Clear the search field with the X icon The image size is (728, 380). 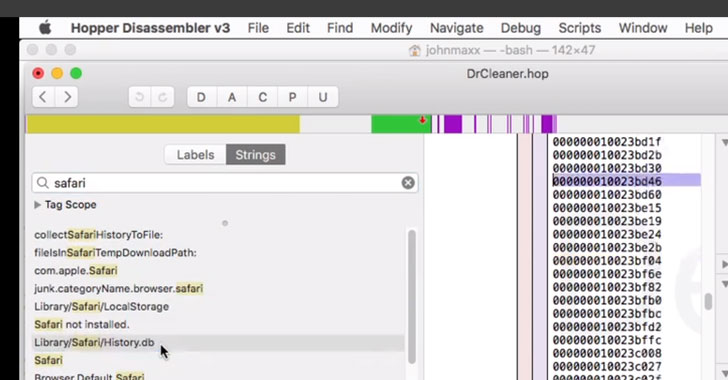[408, 183]
